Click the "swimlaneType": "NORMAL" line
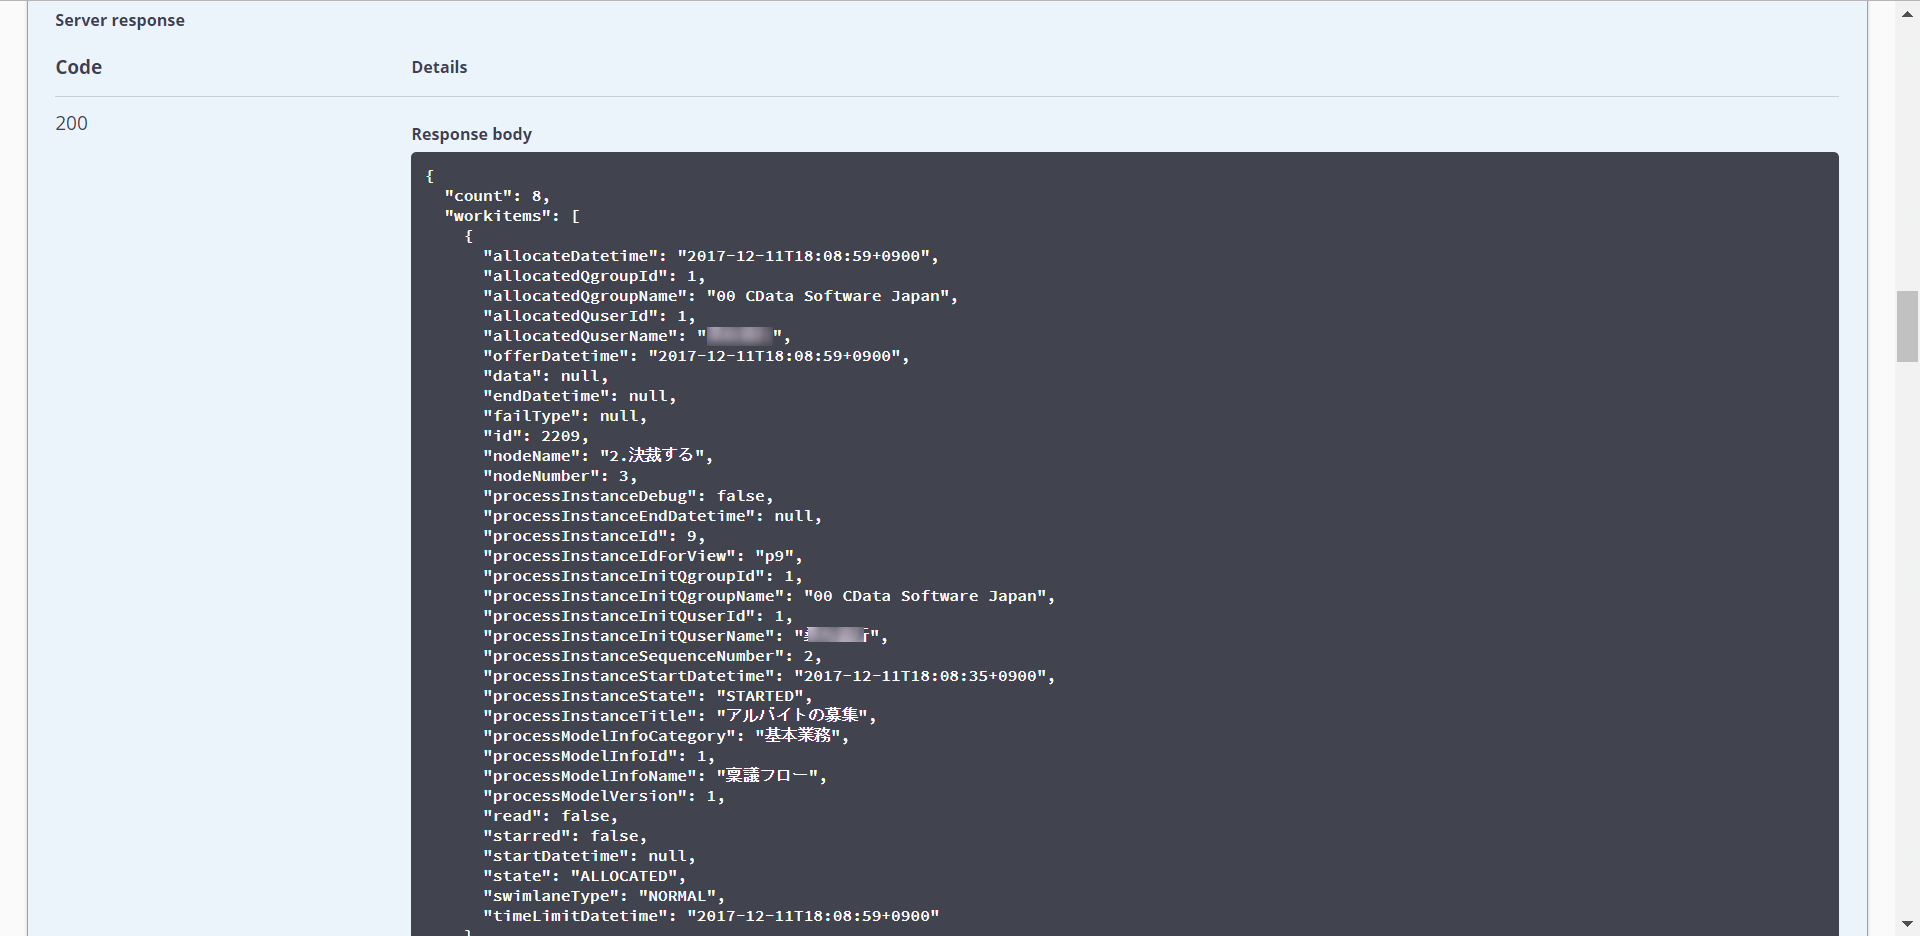This screenshot has height=936, width=1920. [604, 896]
